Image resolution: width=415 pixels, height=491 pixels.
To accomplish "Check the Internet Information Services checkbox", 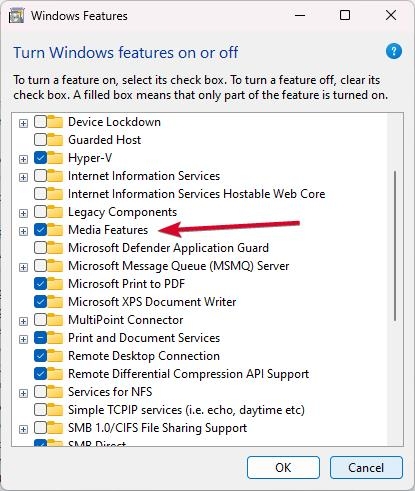I will 40,176.
